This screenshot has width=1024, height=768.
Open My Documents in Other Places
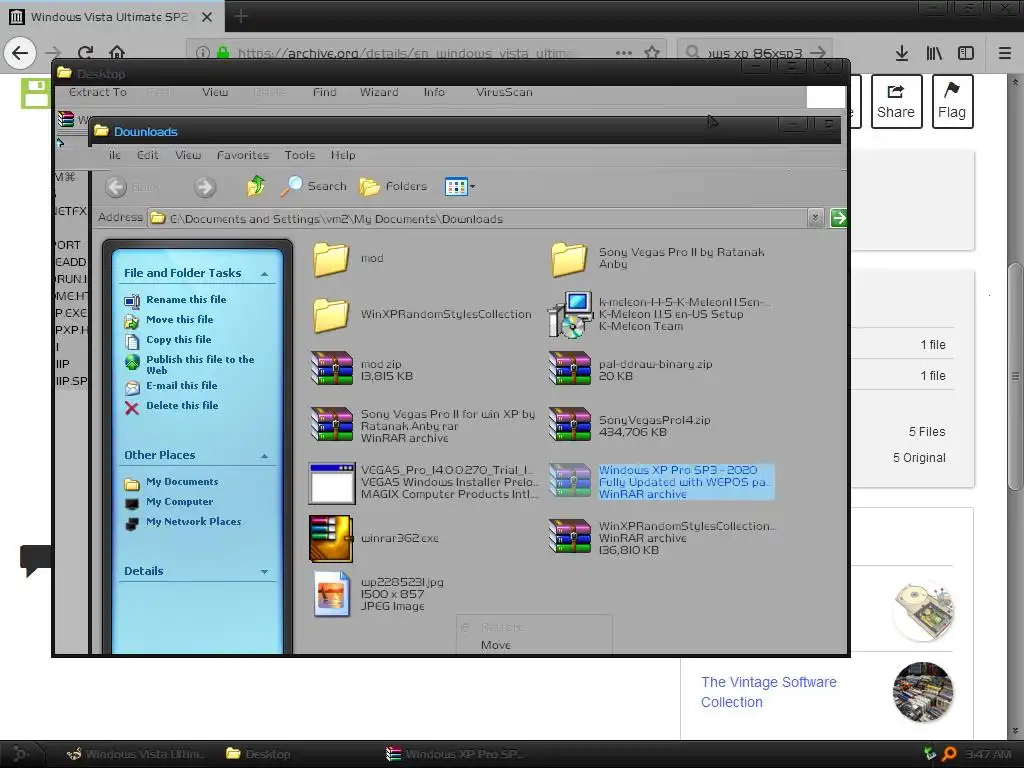182,481
